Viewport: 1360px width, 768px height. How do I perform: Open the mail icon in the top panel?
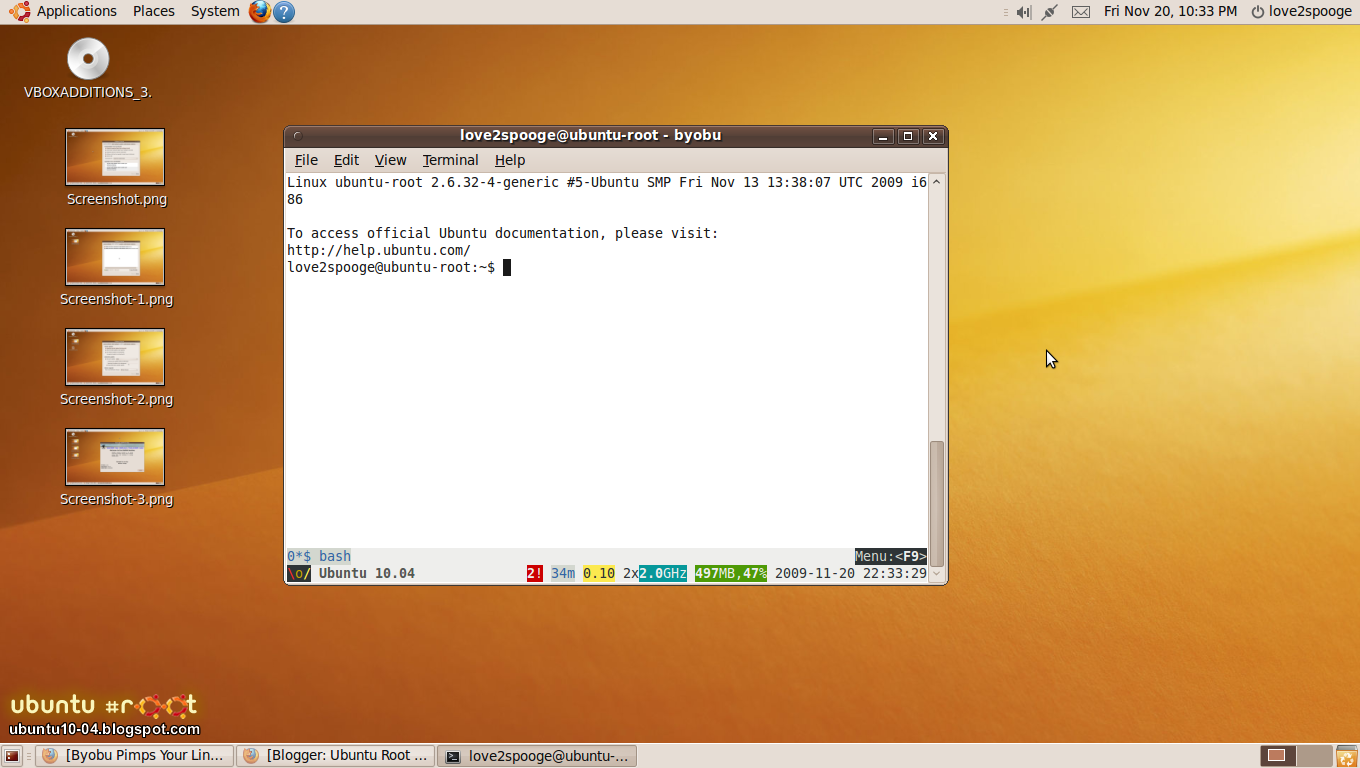tap(1080, 11)
